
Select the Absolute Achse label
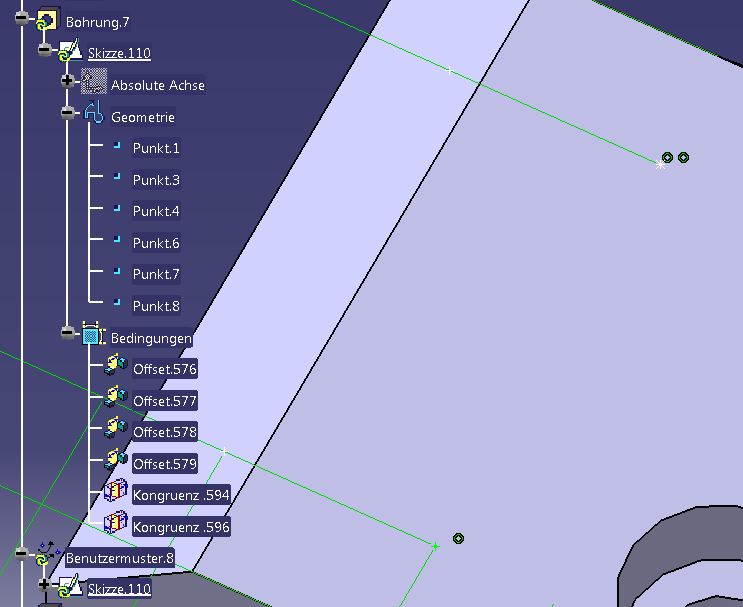158,85
